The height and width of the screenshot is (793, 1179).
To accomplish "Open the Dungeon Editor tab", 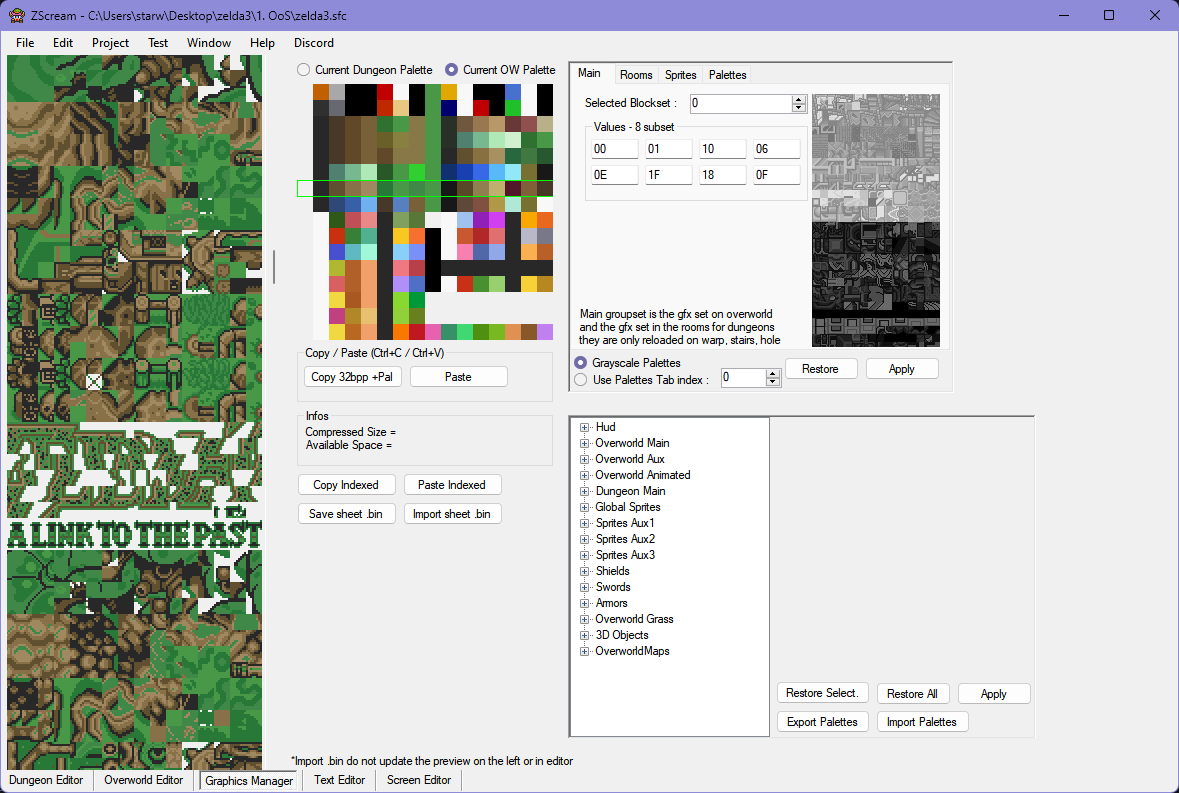I will [x=47, y=780].
